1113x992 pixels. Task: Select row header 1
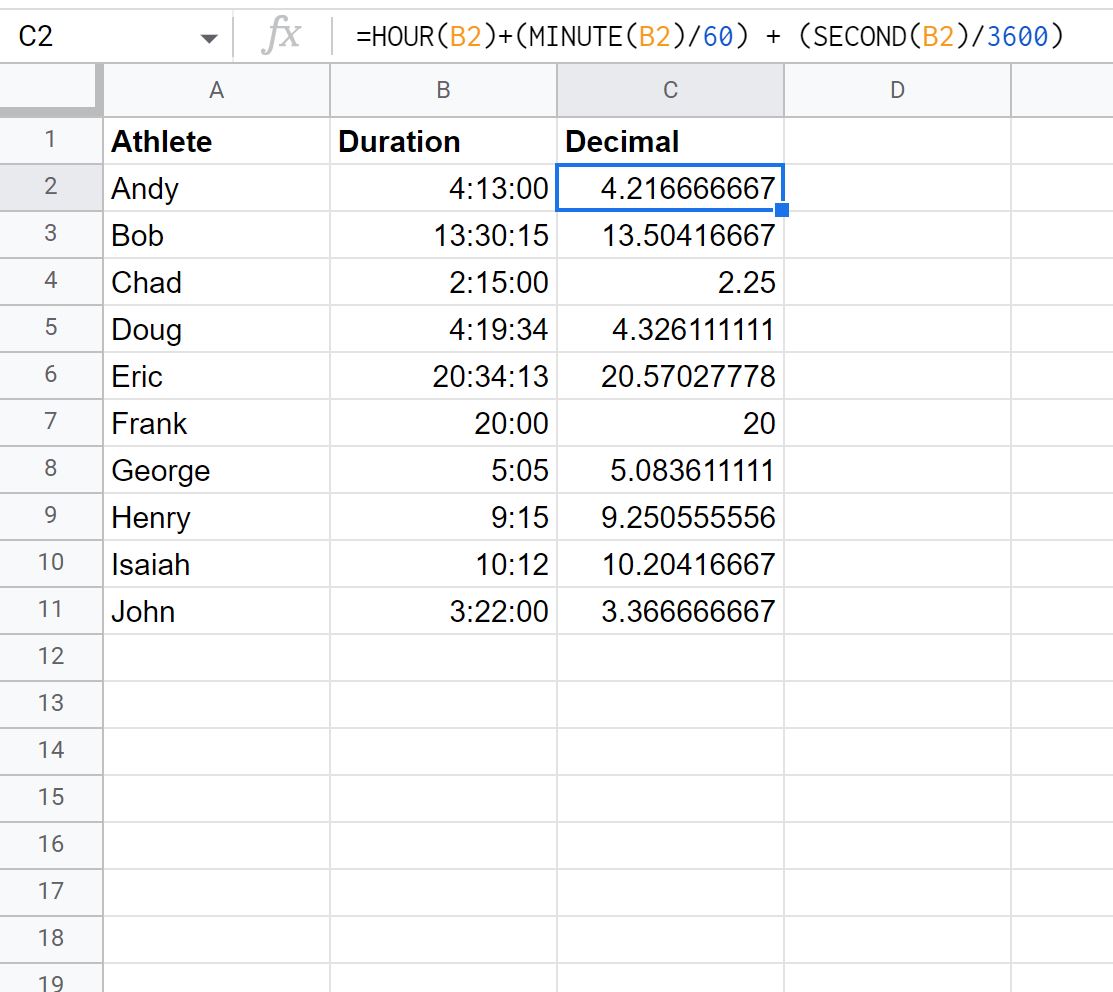pyautogui.click(x=50, y=141)
